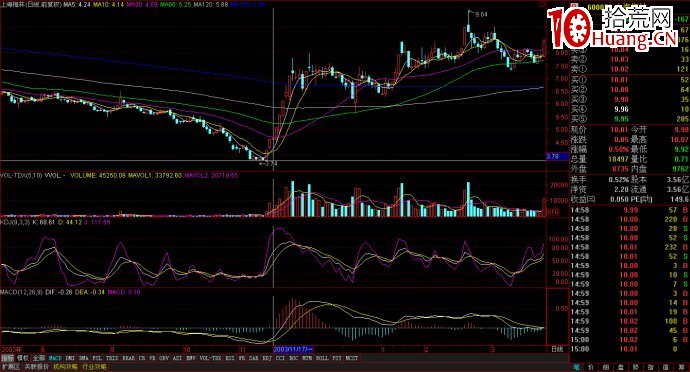Open the RSI indicator tab
Viewport: 690px width, 372px height.
tap(229, 358)
